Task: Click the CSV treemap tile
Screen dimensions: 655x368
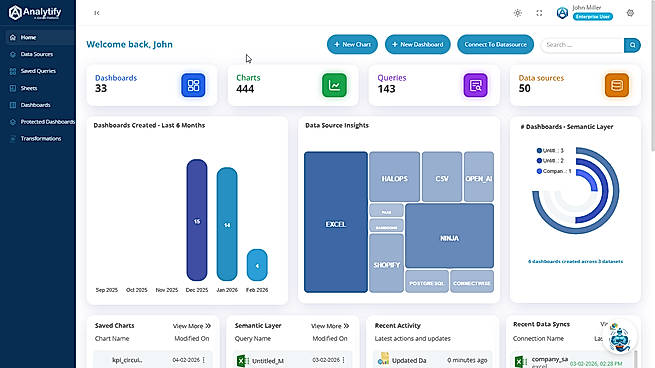Action: (442, 177)
